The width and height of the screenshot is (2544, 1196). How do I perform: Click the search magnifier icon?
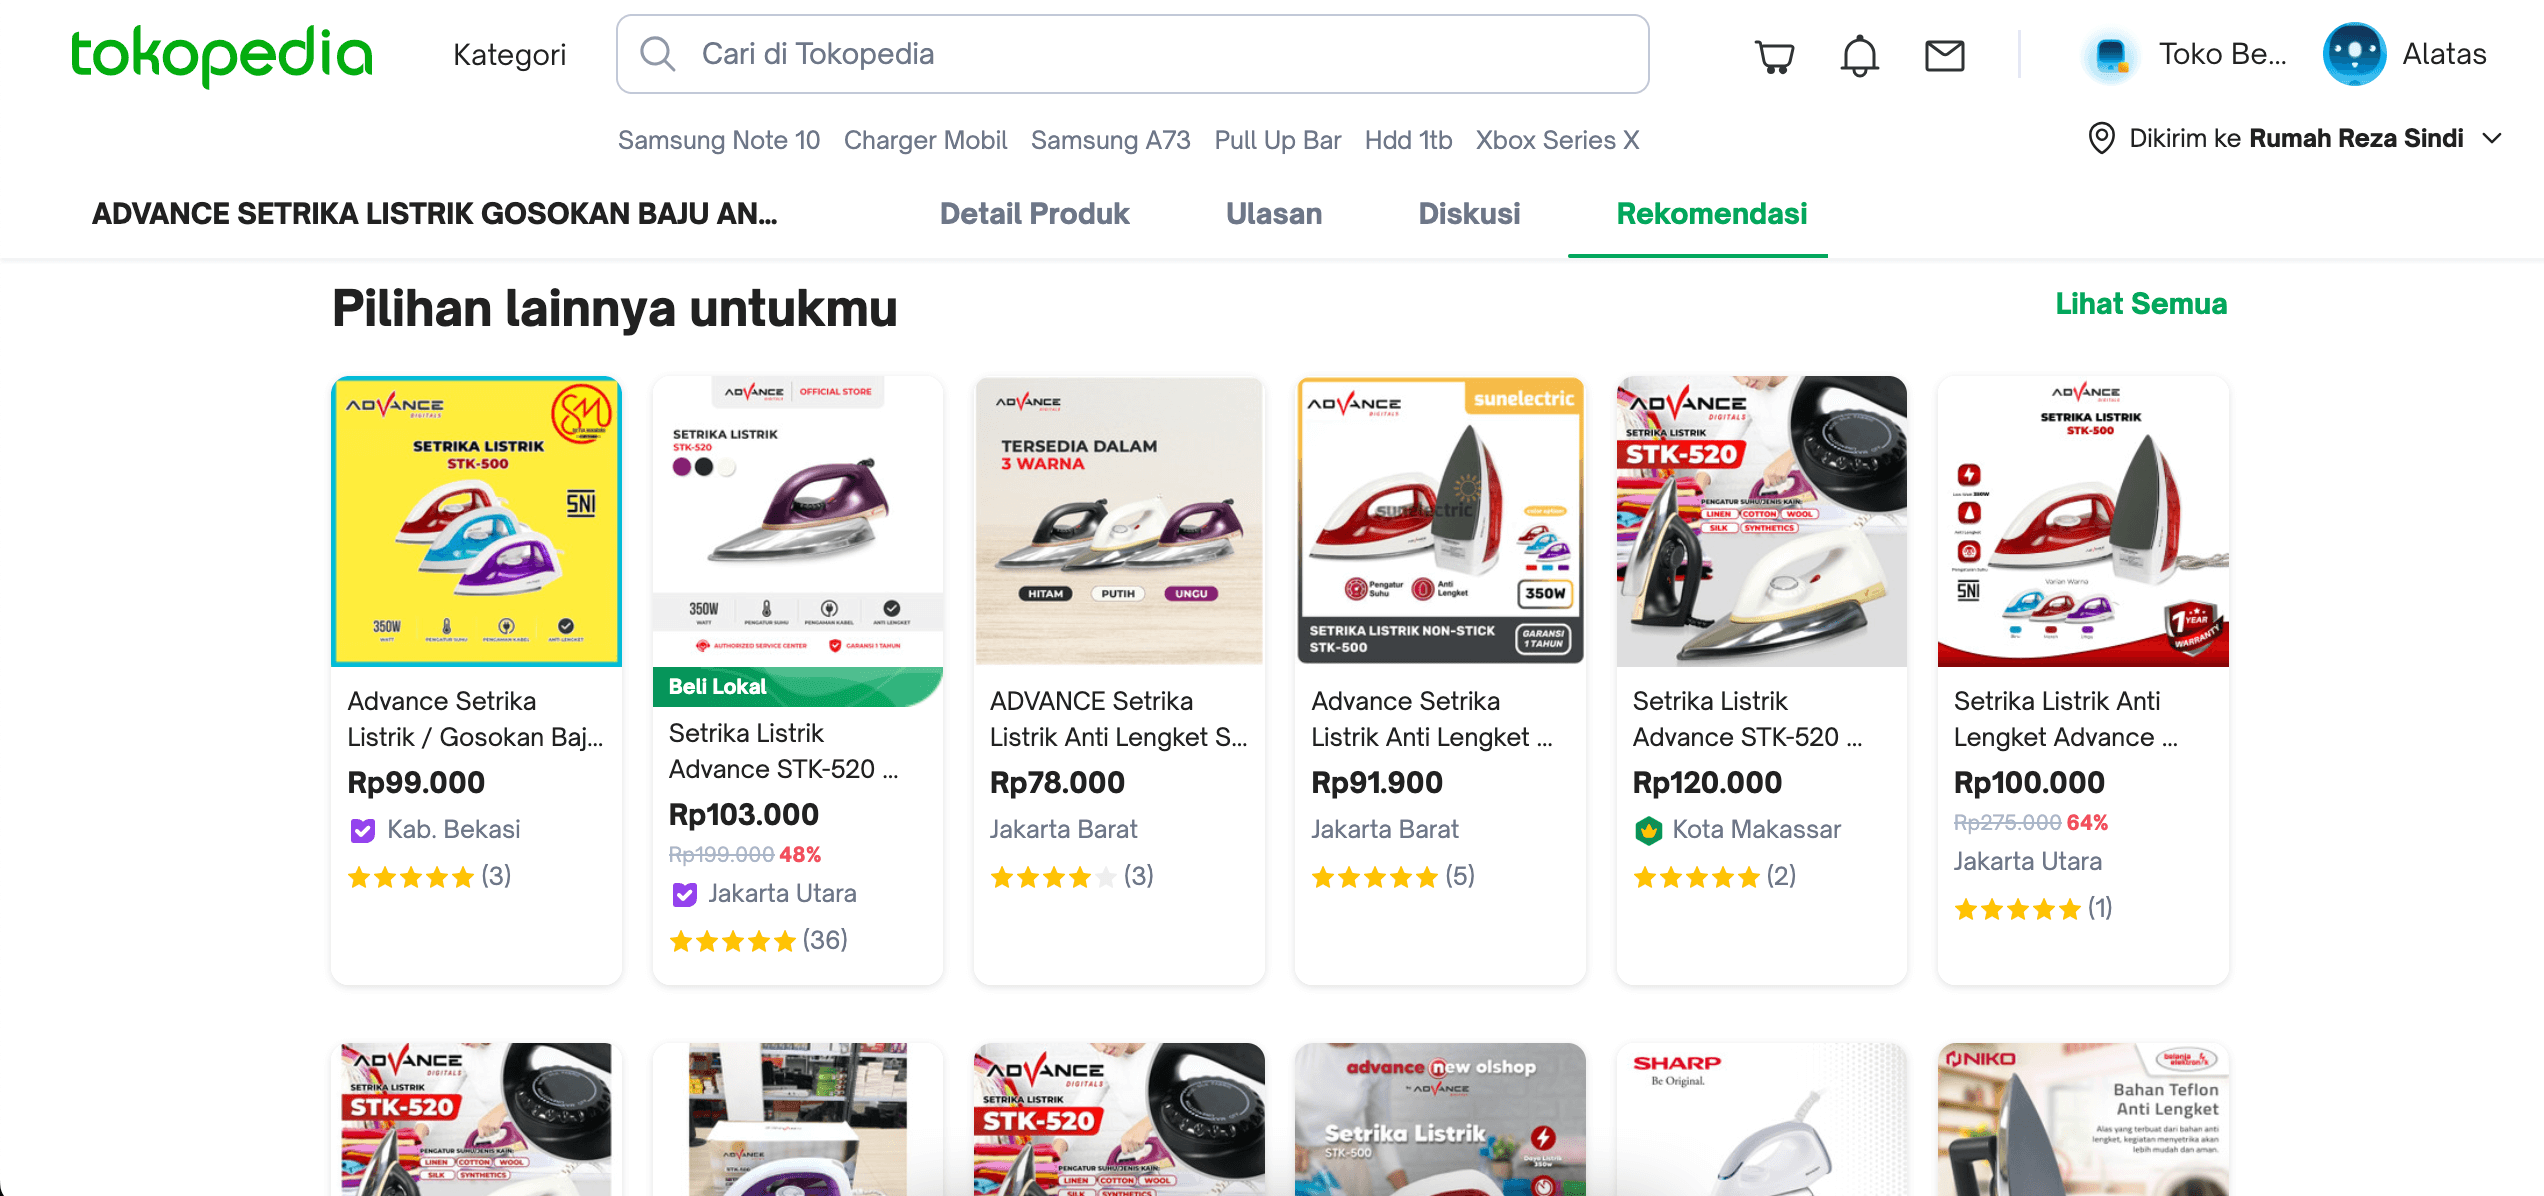click(x=657, y=54)
